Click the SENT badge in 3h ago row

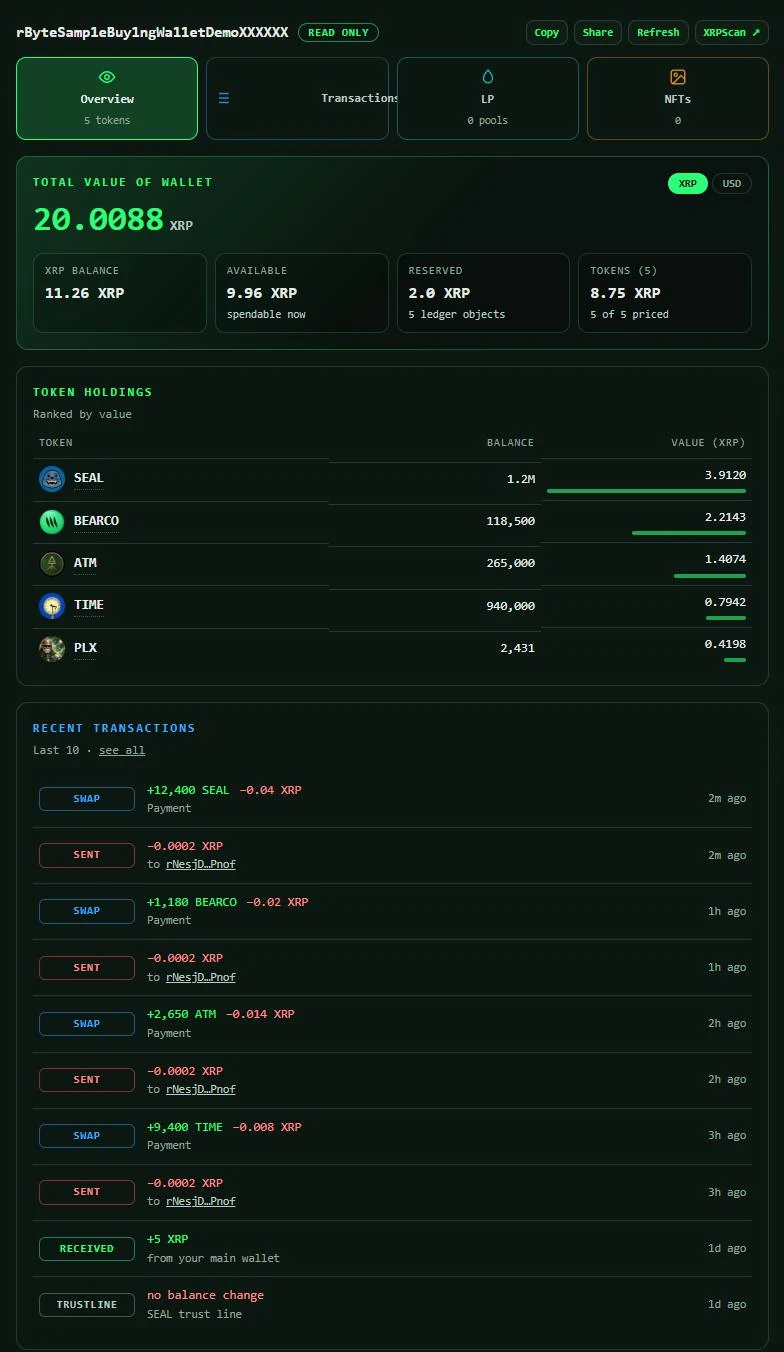(87, 1192)
